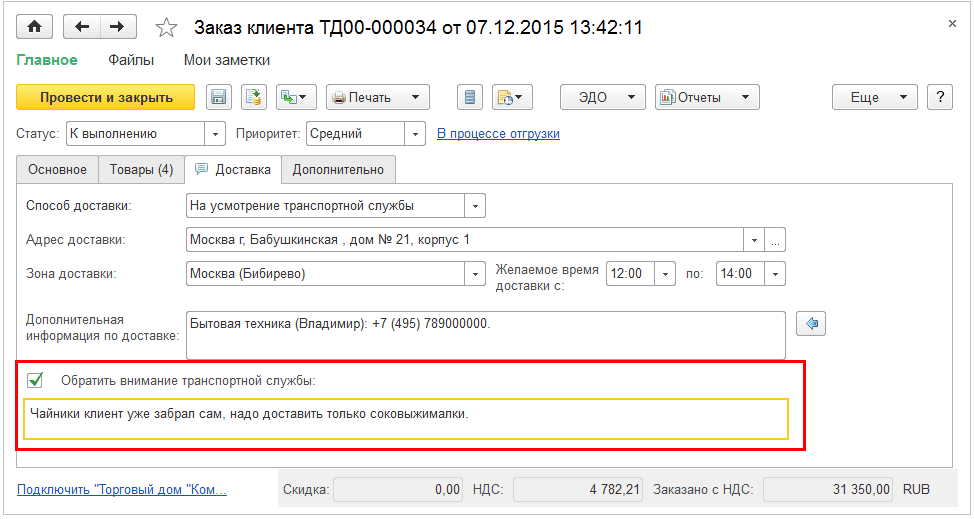Select the Доставка tab
Screen dimensions: 974x519
234,169
